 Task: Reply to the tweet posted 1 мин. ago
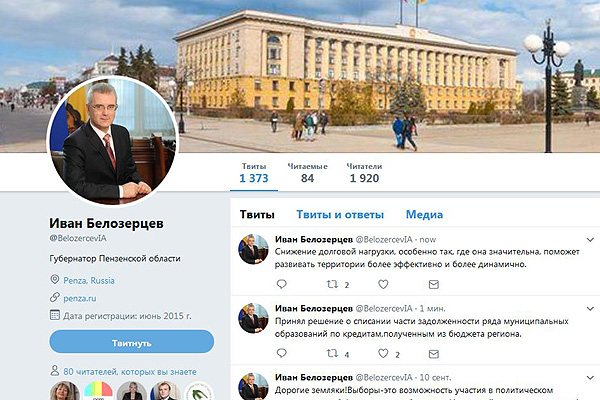282,353
